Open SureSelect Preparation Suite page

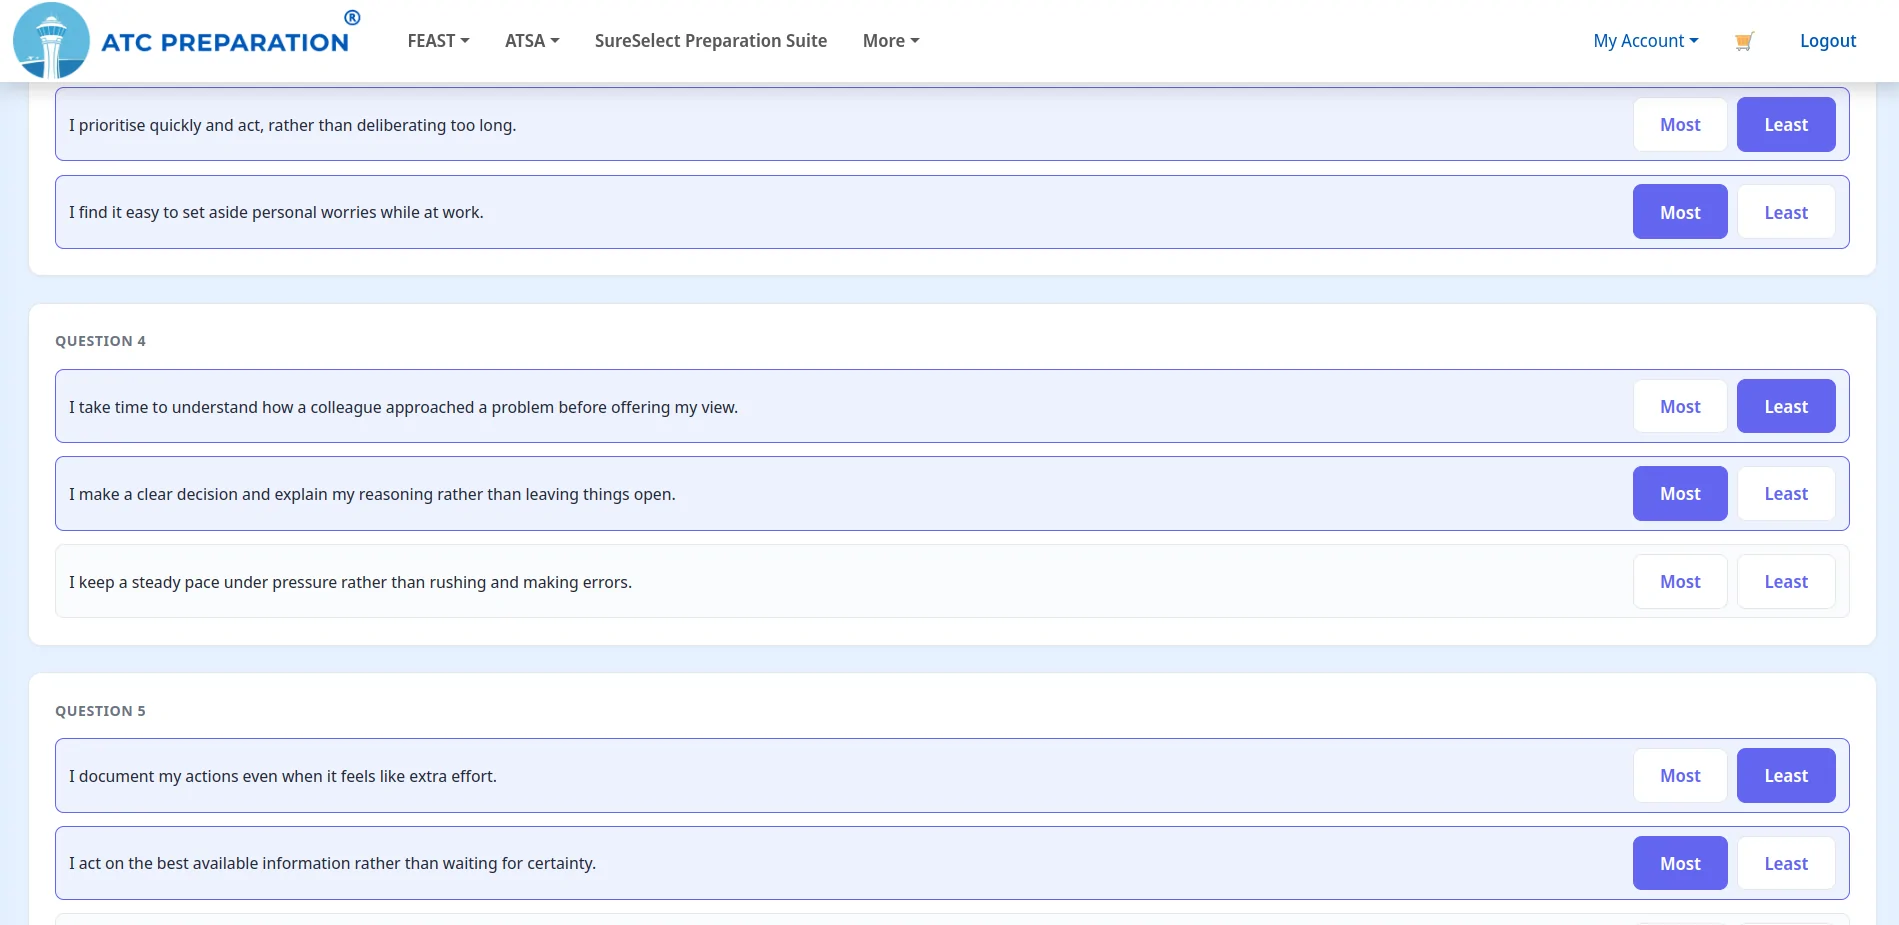pyautogui.click(x=711, y=41)
